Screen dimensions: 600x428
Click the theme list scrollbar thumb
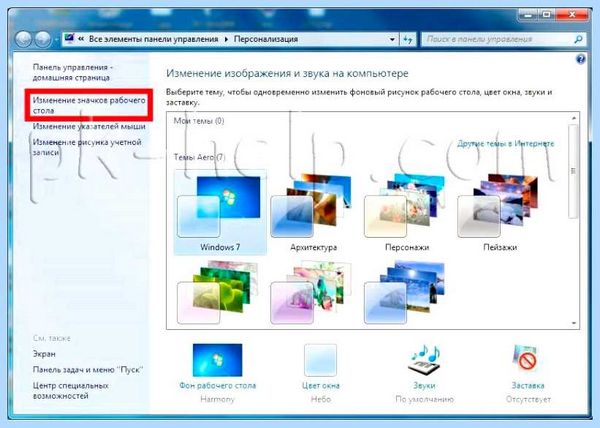tap(573, 171)
